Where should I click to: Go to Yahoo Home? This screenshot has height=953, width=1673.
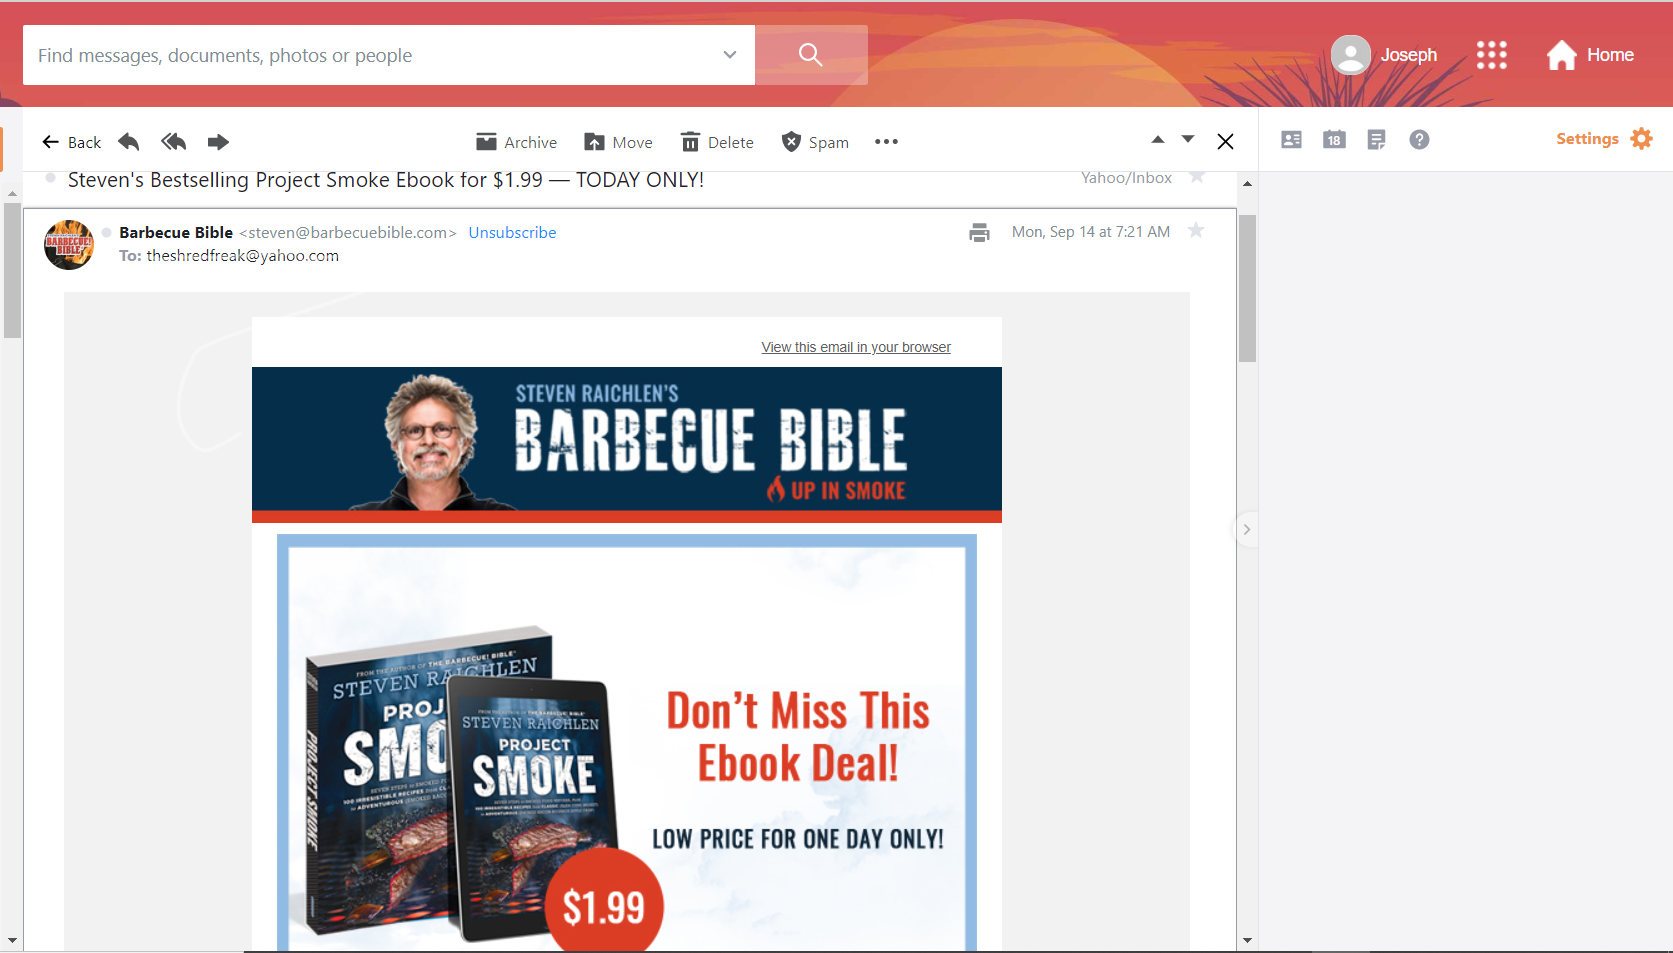[1590, 55]
